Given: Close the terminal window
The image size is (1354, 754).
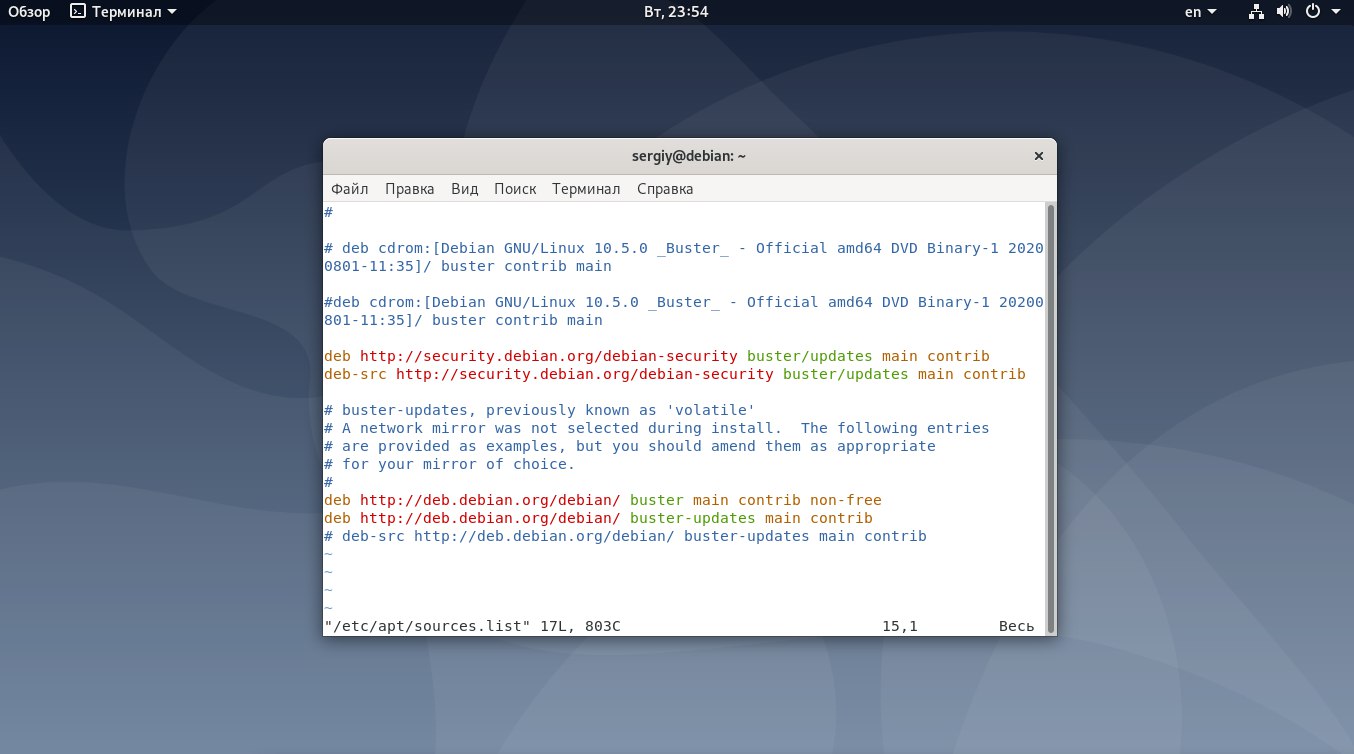Looking at the screenshot, I should click(x=1038, y=156).
